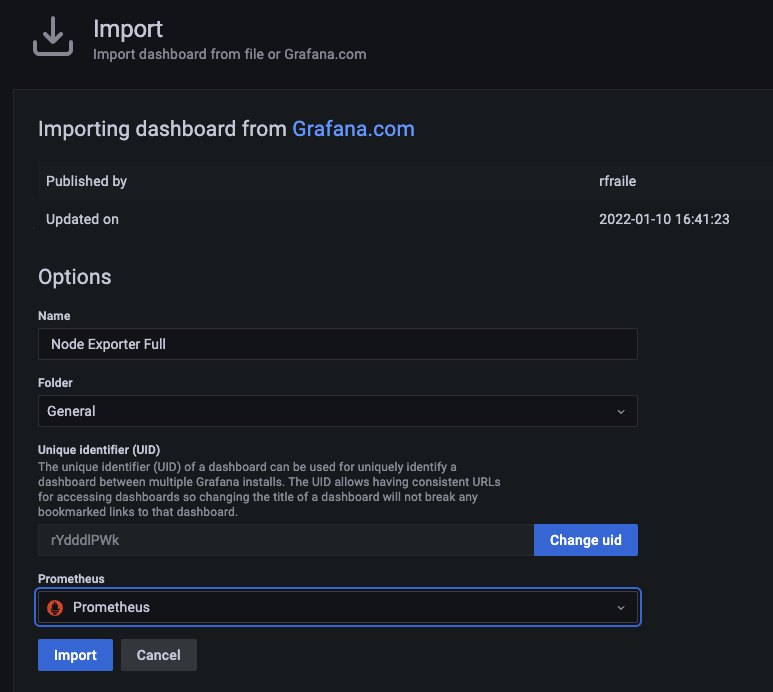Click the Change uid button

[x=586, y=540]
